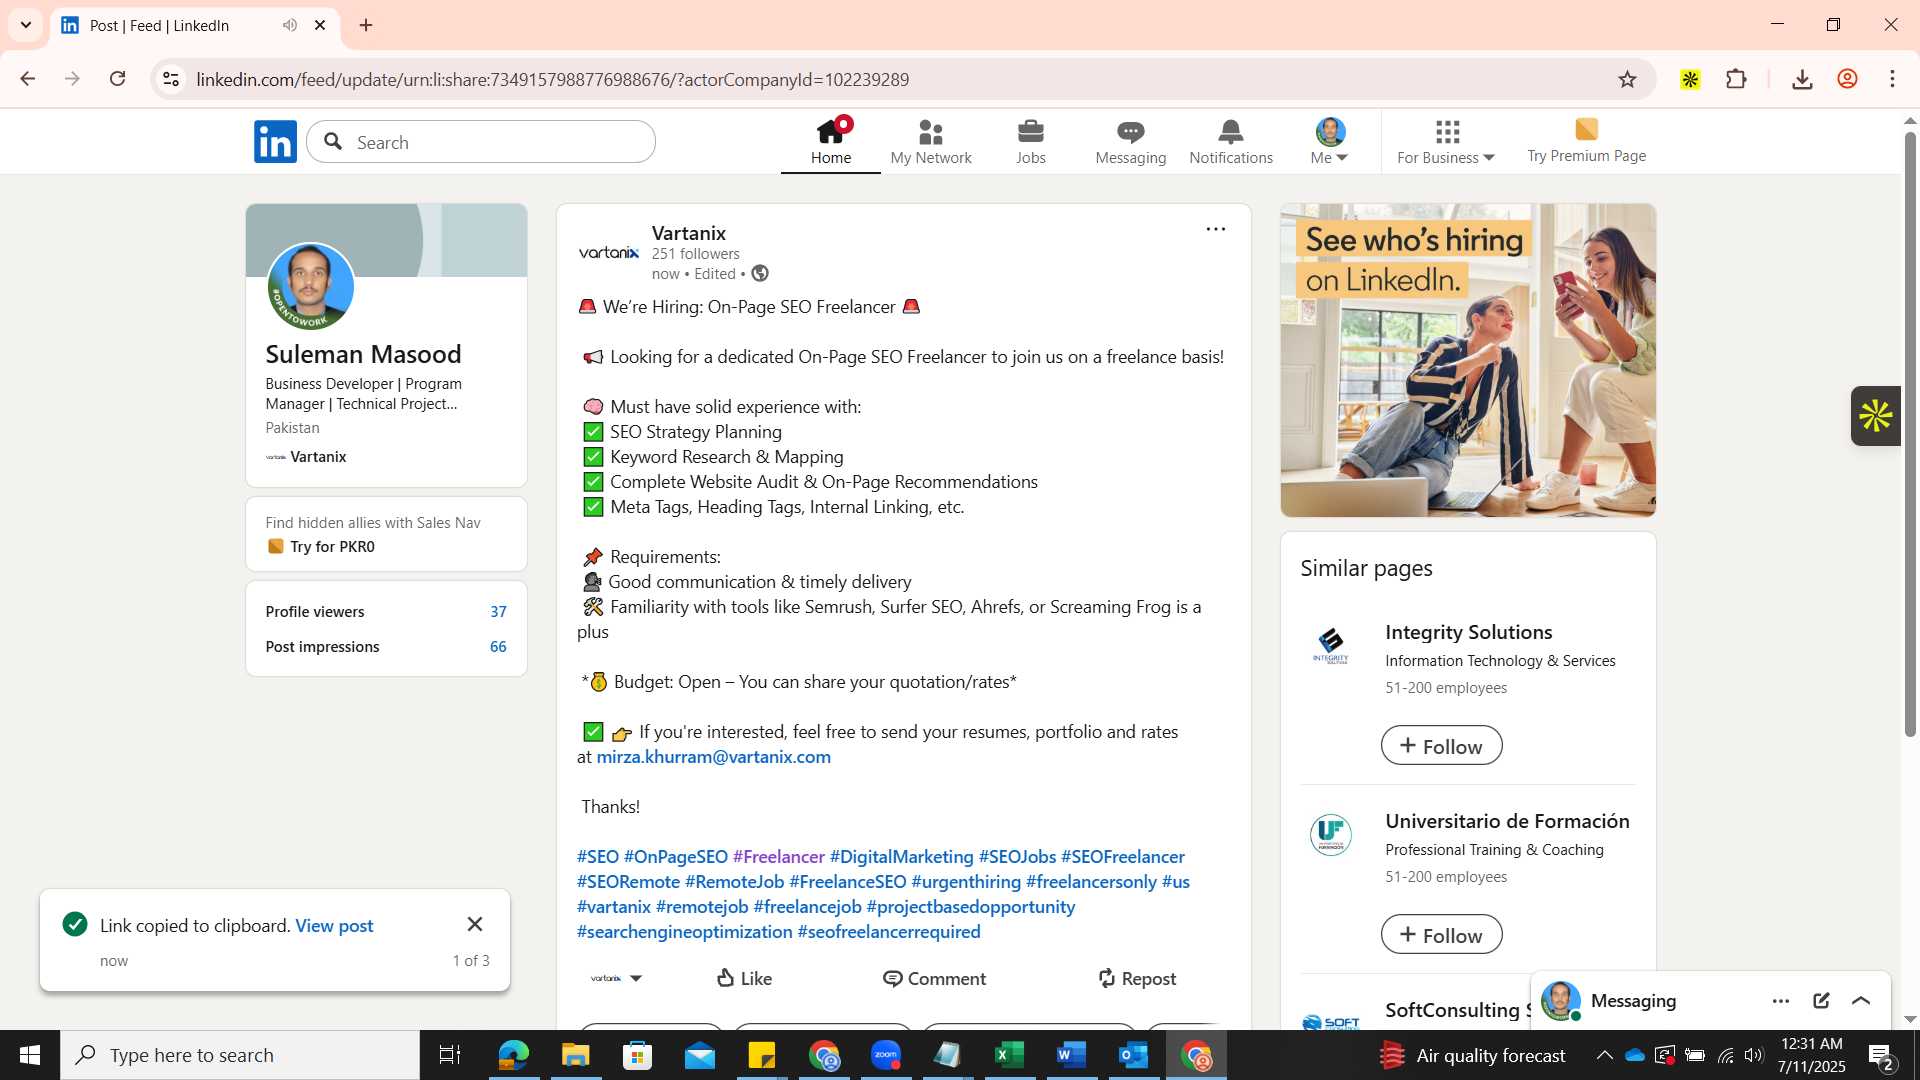This screenshot has height=1080, width=1920.
Task: Focus the LinkedIn search field
Action: (481, 142)
